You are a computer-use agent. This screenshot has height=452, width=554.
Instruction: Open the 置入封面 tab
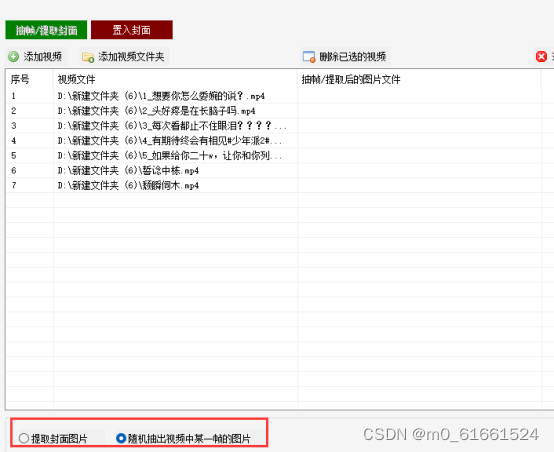click(x=132, y=30)
